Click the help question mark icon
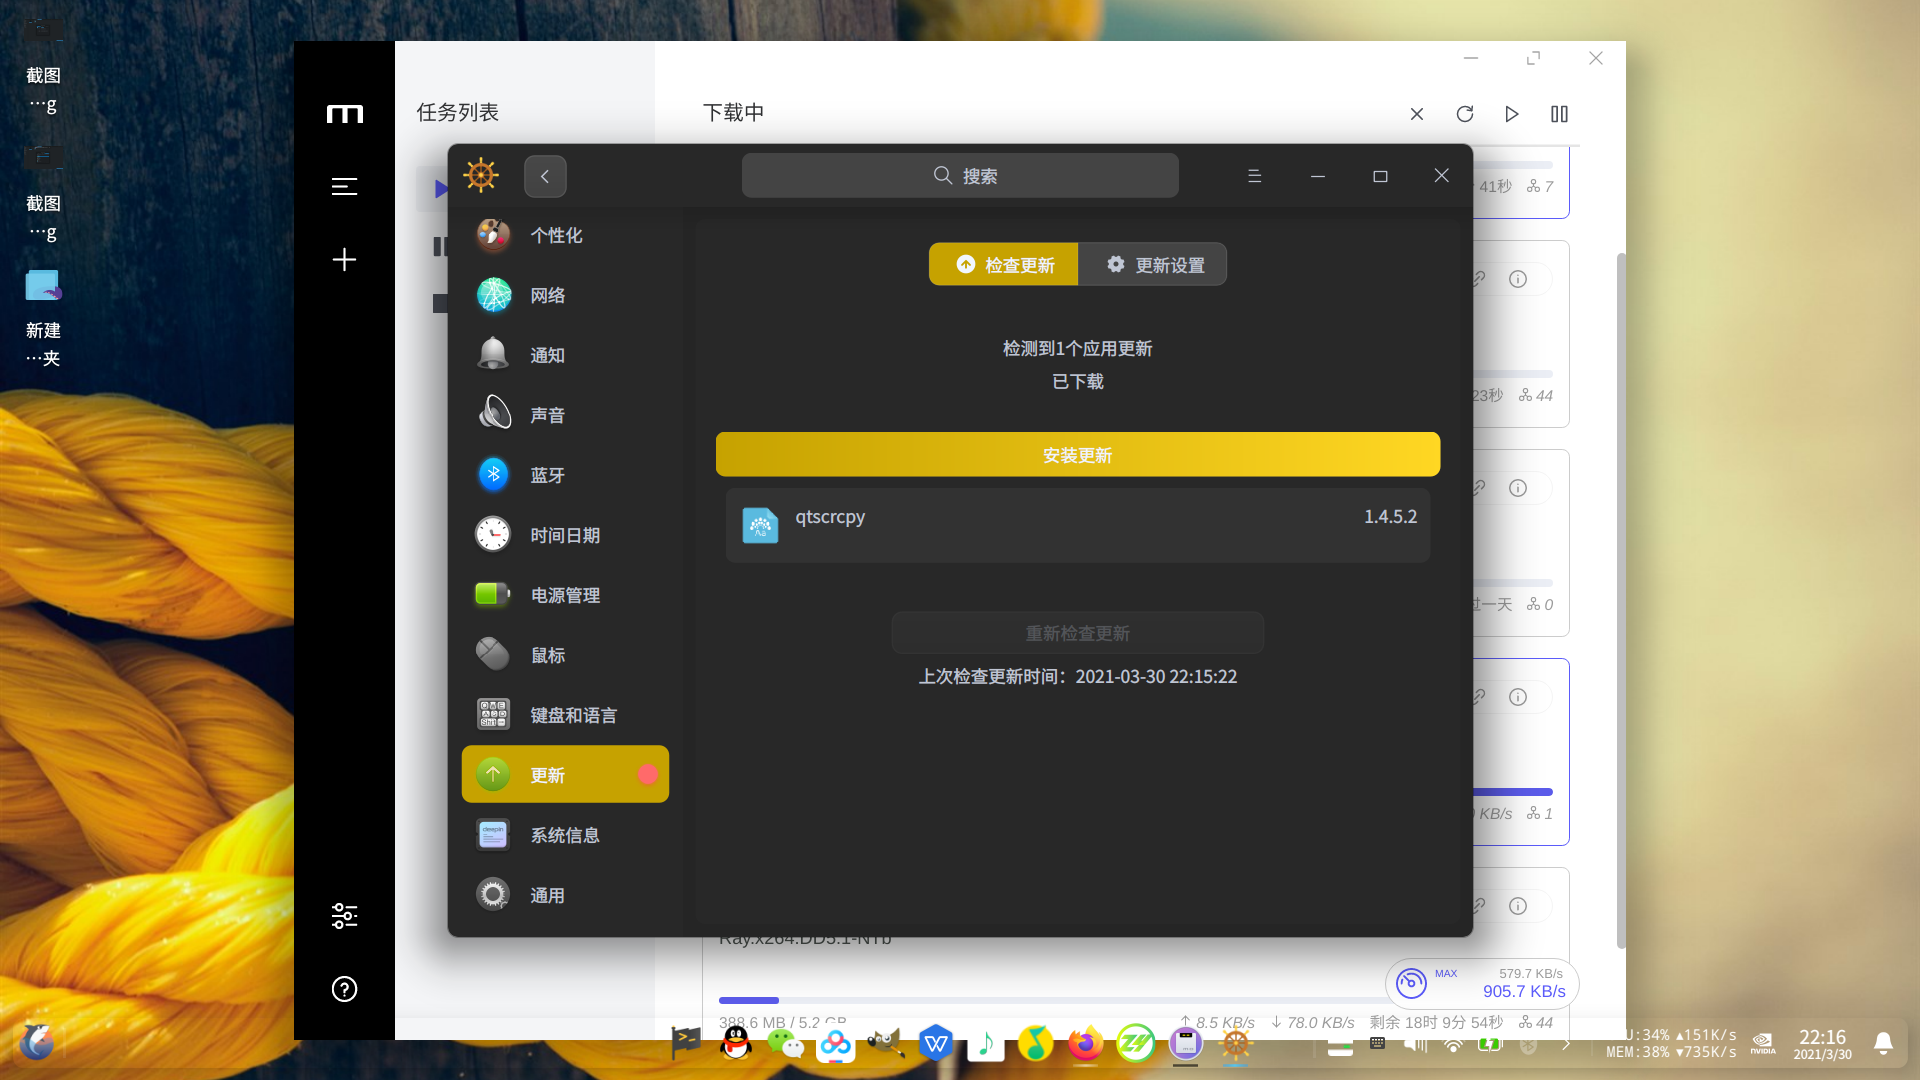The width and height of the screenshot is (1920, 1080). tap(344, 989)
